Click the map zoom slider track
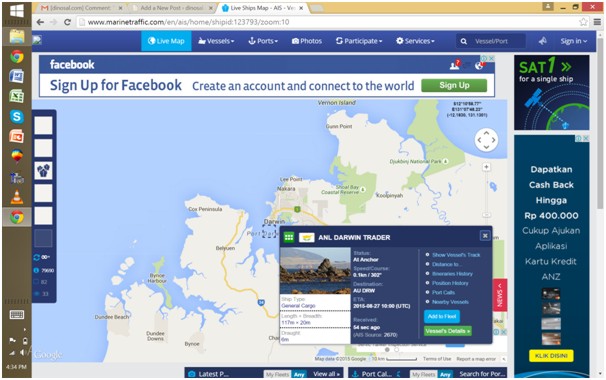The height and width of the screenshot is (380, 606). point(487,191)
